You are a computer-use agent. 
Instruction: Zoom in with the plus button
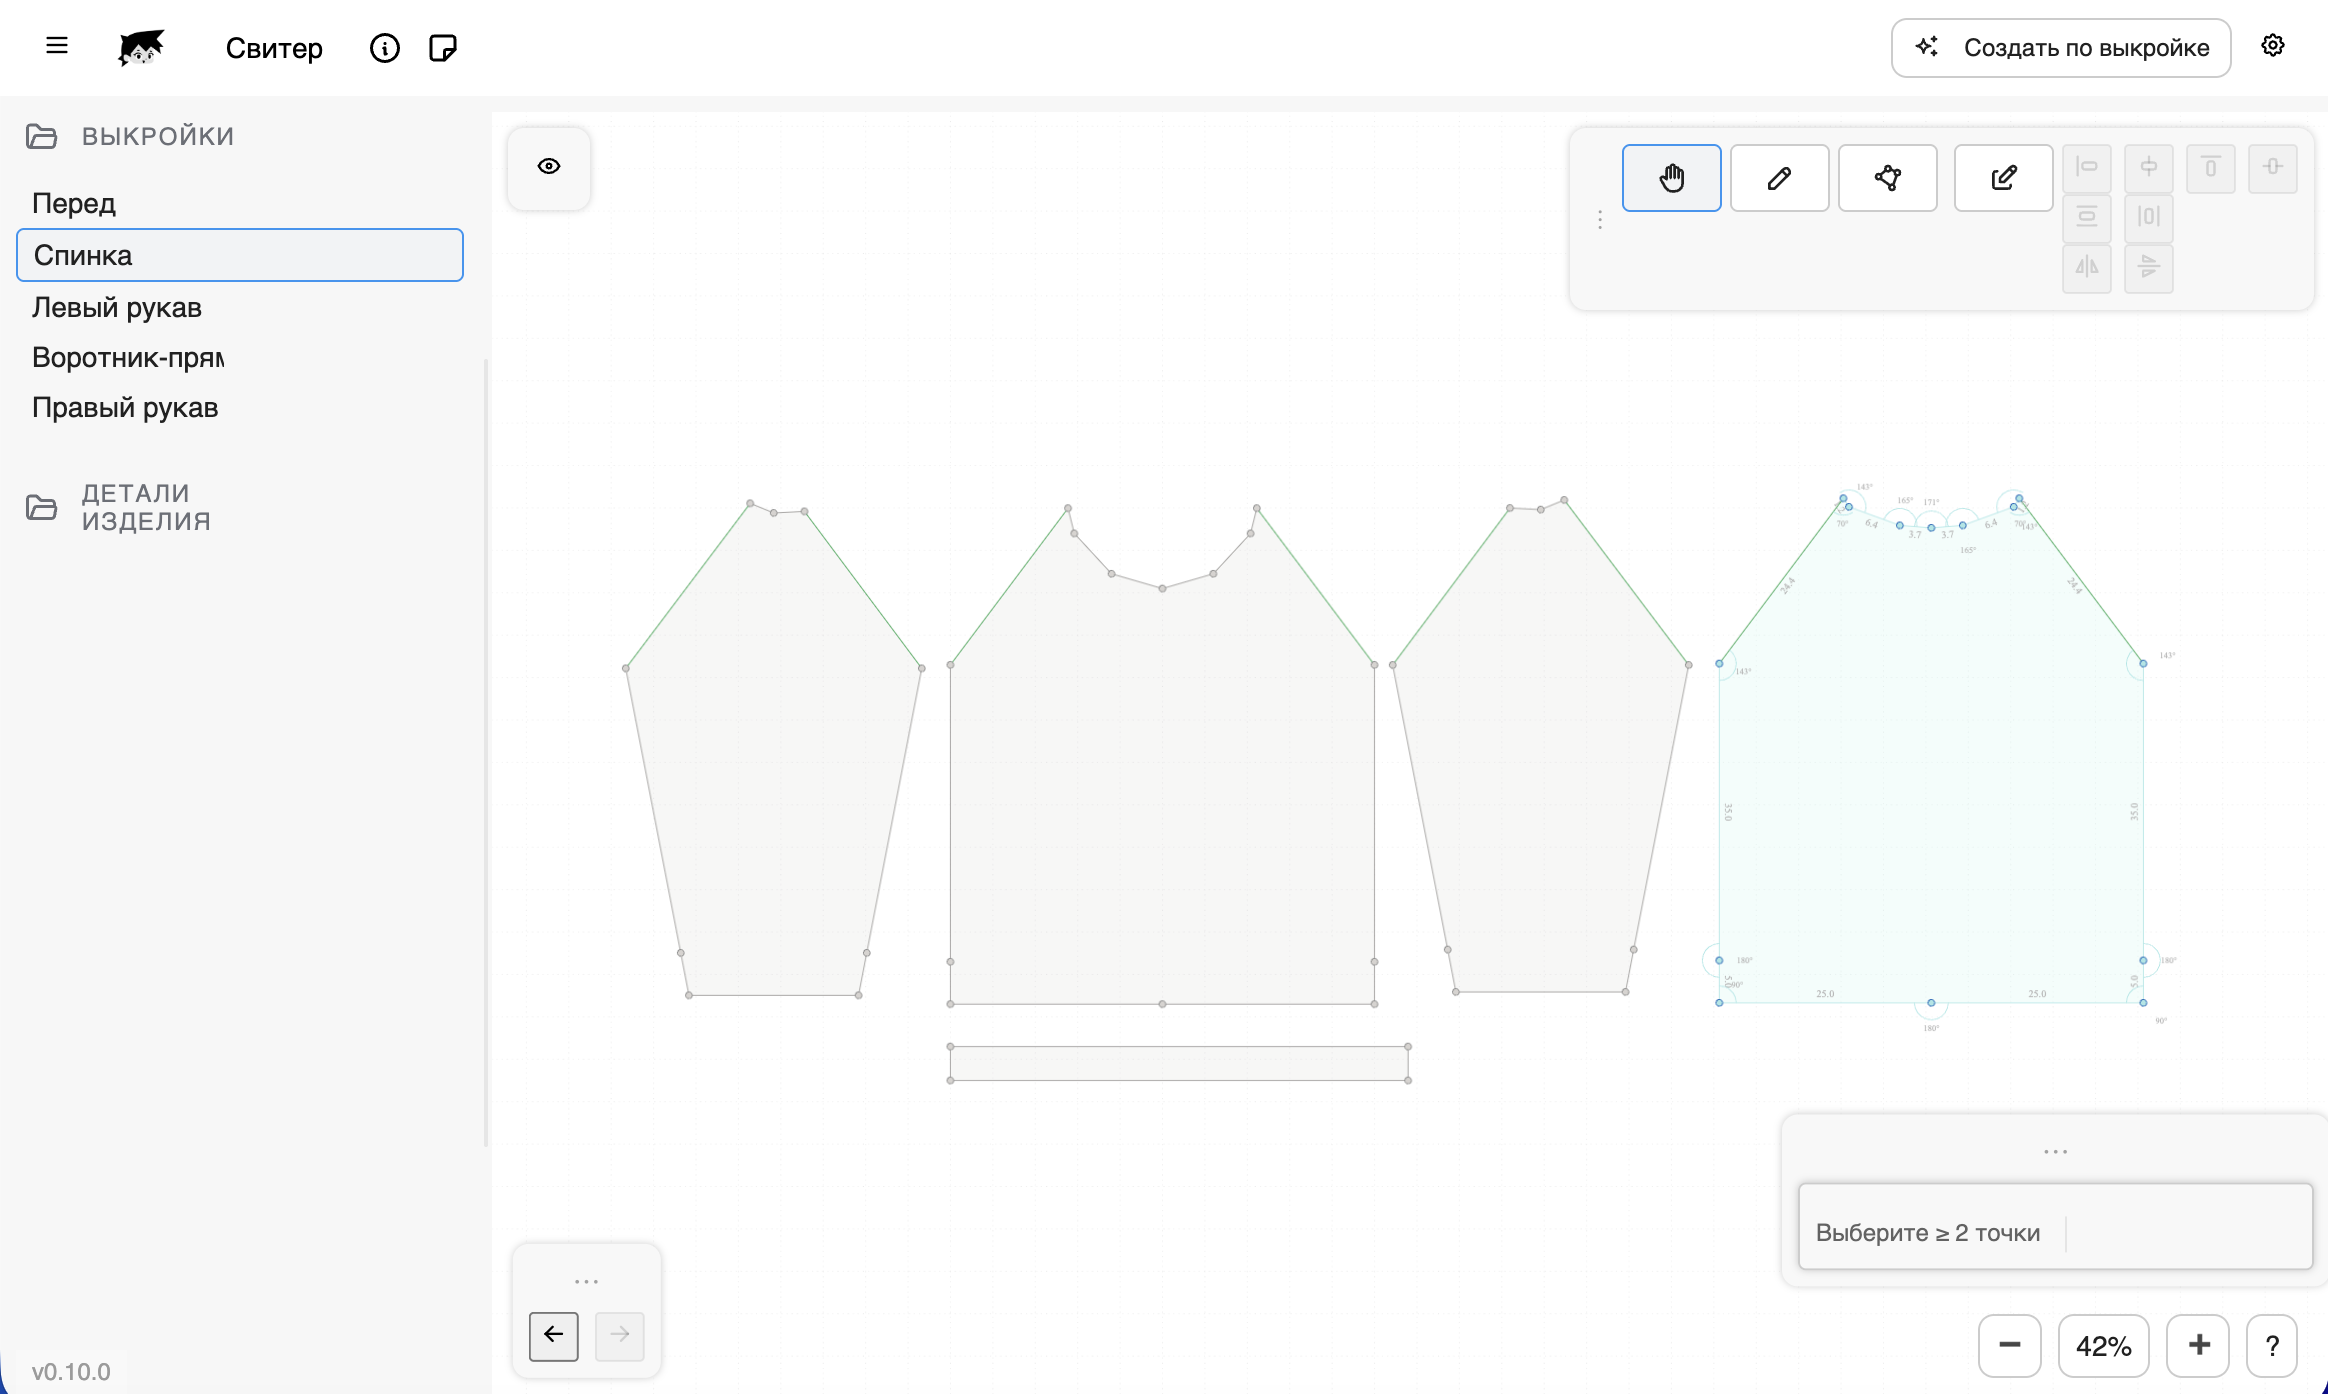[x=2199, y=1346]
